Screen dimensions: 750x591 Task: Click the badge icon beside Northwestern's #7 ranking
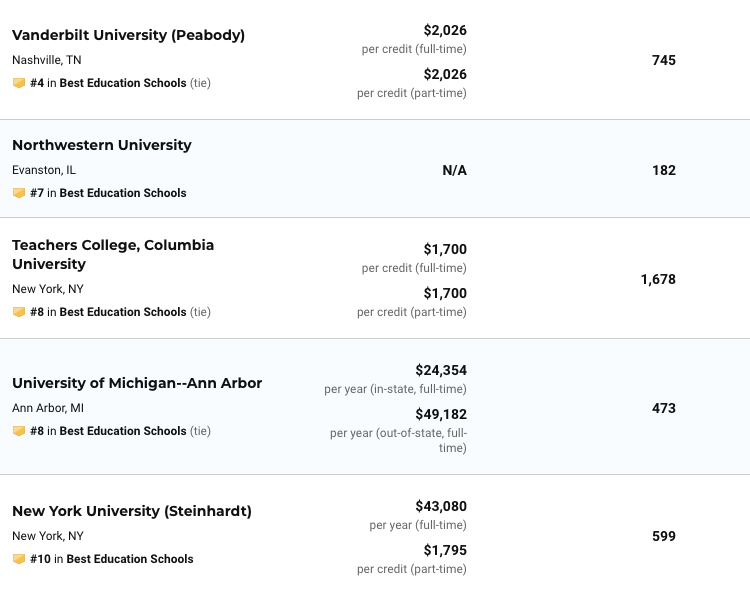(x=19, y=193)
